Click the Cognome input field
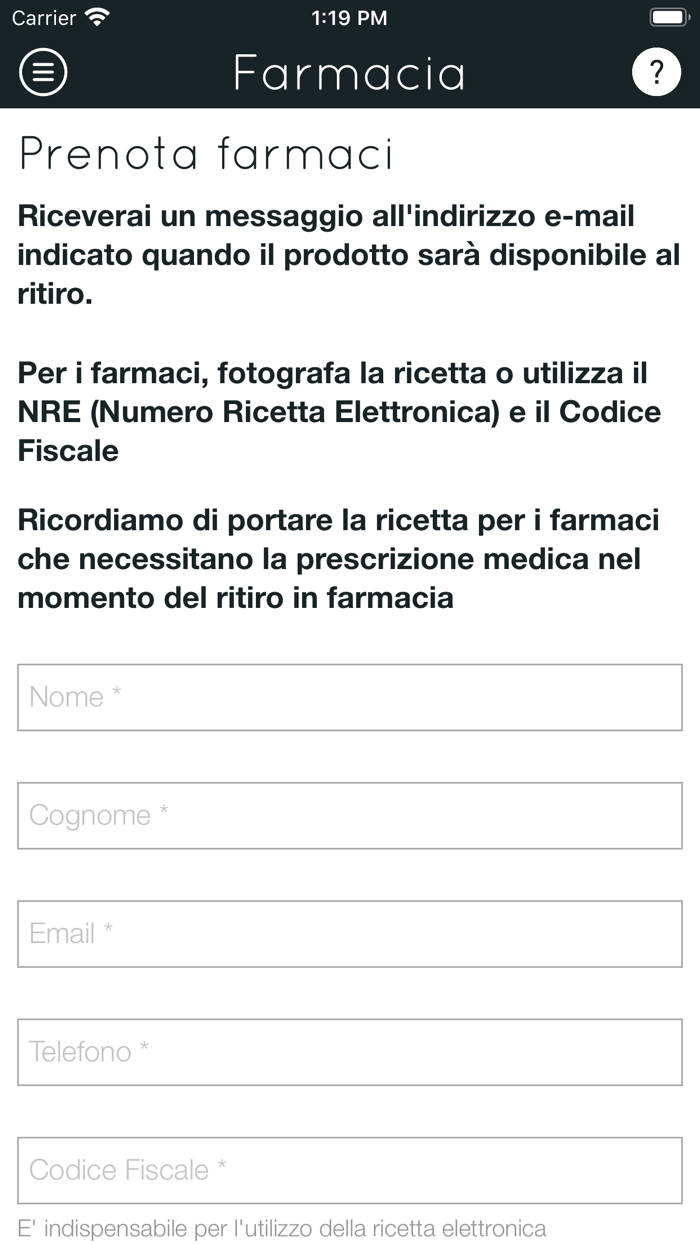This screenshot has width=700, height=1244. pos(349,815)
